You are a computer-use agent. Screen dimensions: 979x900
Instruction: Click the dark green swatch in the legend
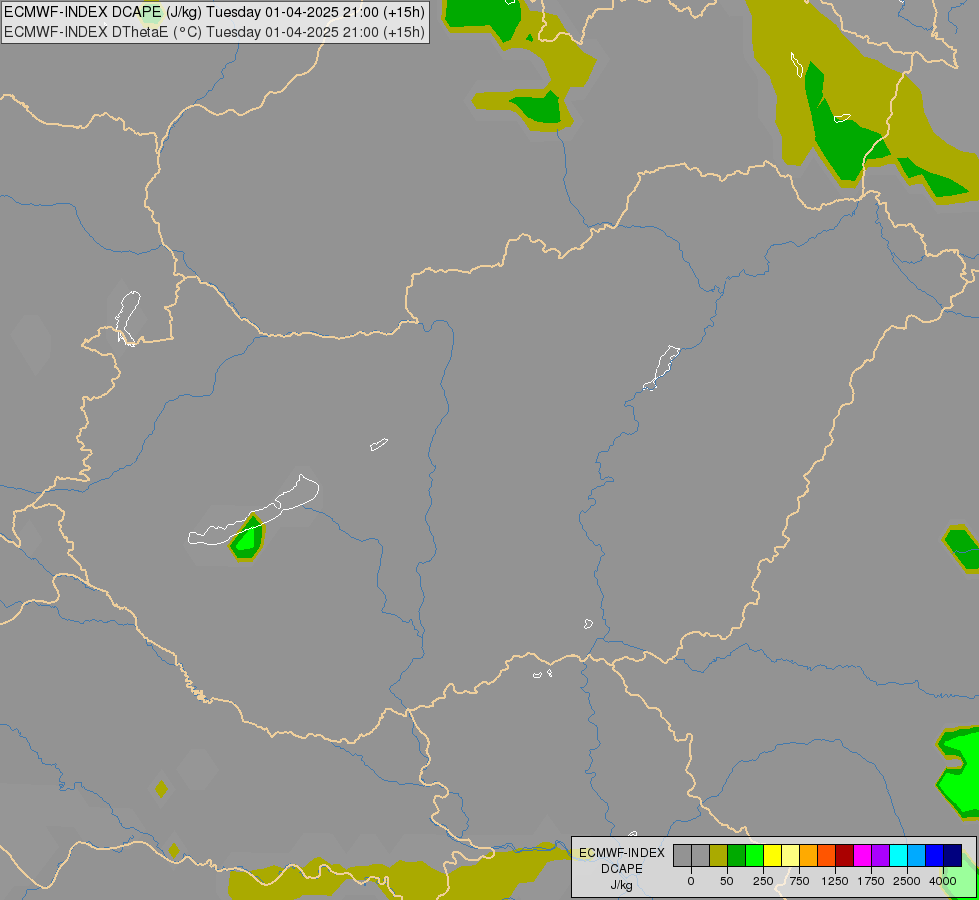point(736,855)
